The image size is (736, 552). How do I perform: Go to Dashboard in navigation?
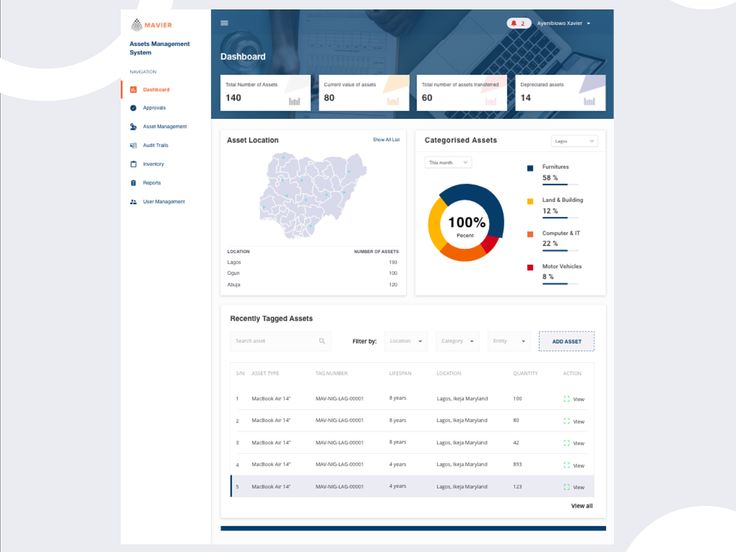point(156,89)
